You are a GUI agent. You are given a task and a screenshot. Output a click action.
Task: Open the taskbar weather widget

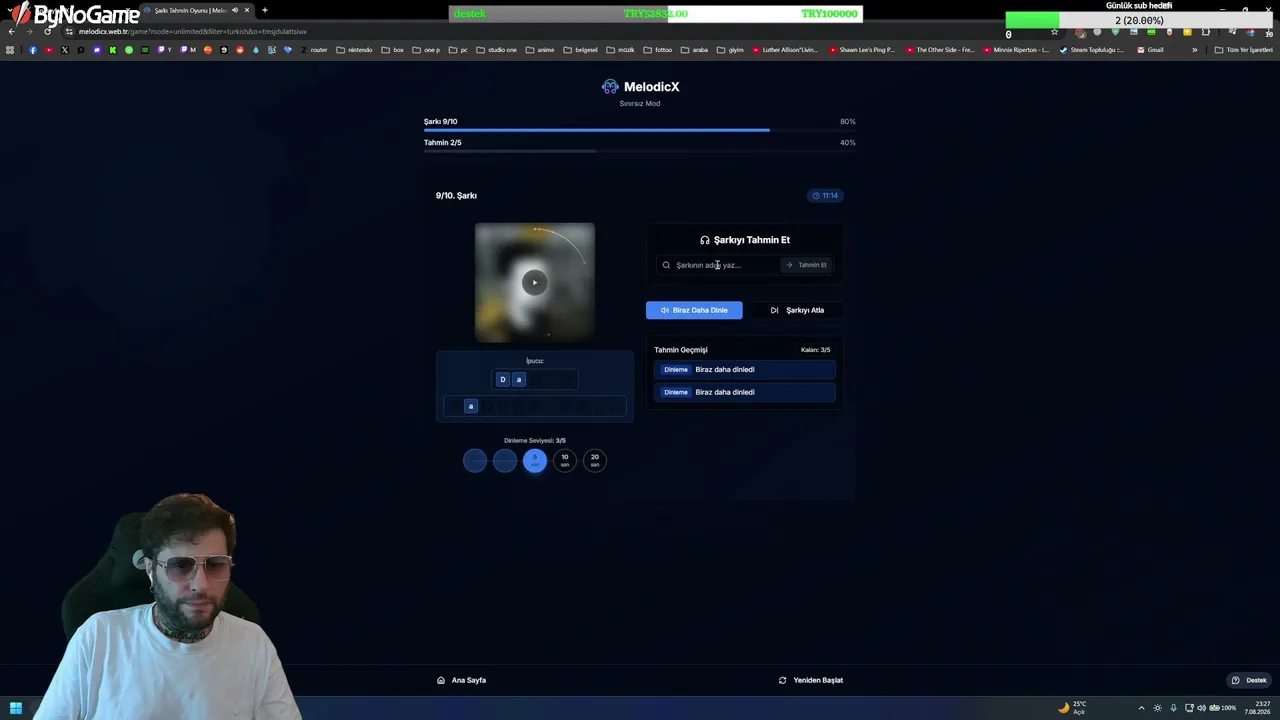click(x=1072, y=708)
